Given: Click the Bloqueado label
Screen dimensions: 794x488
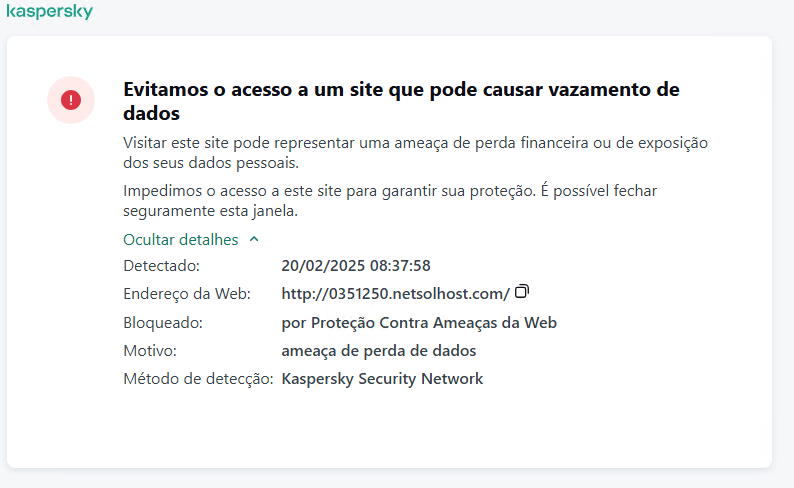Looking at the screenshot, I should click(163, 323).
